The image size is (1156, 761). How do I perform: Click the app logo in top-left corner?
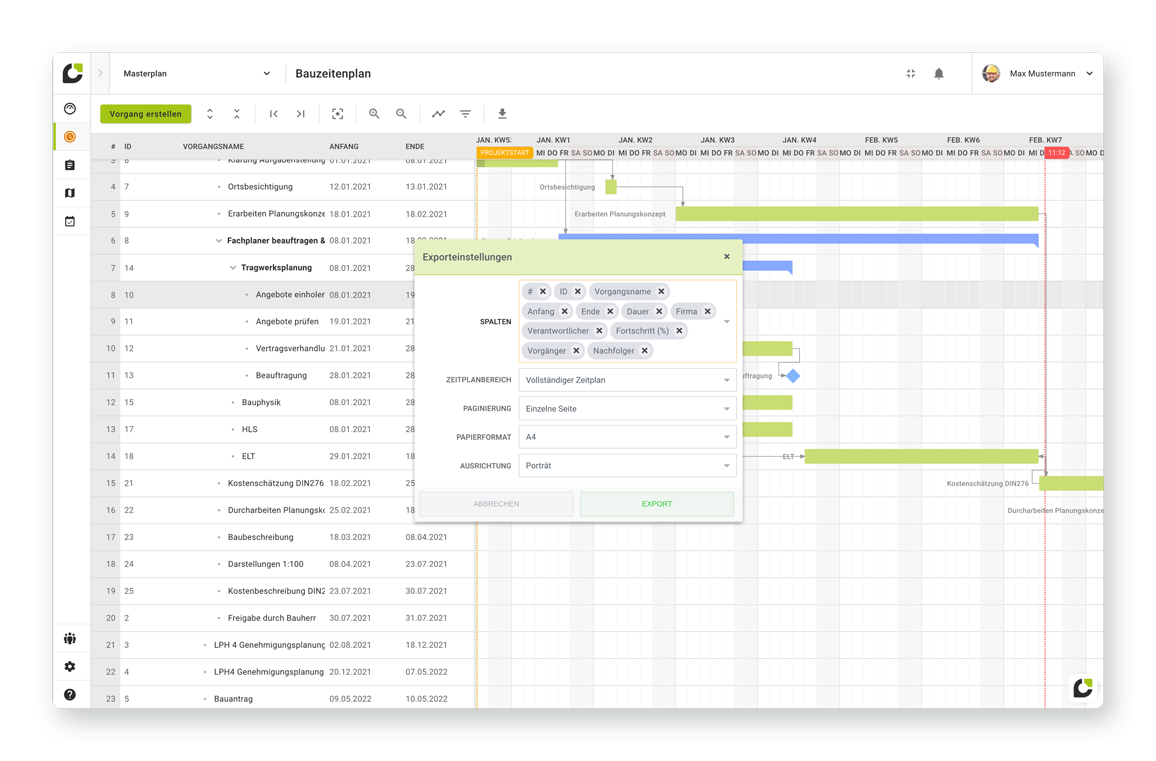pos(72,73)
